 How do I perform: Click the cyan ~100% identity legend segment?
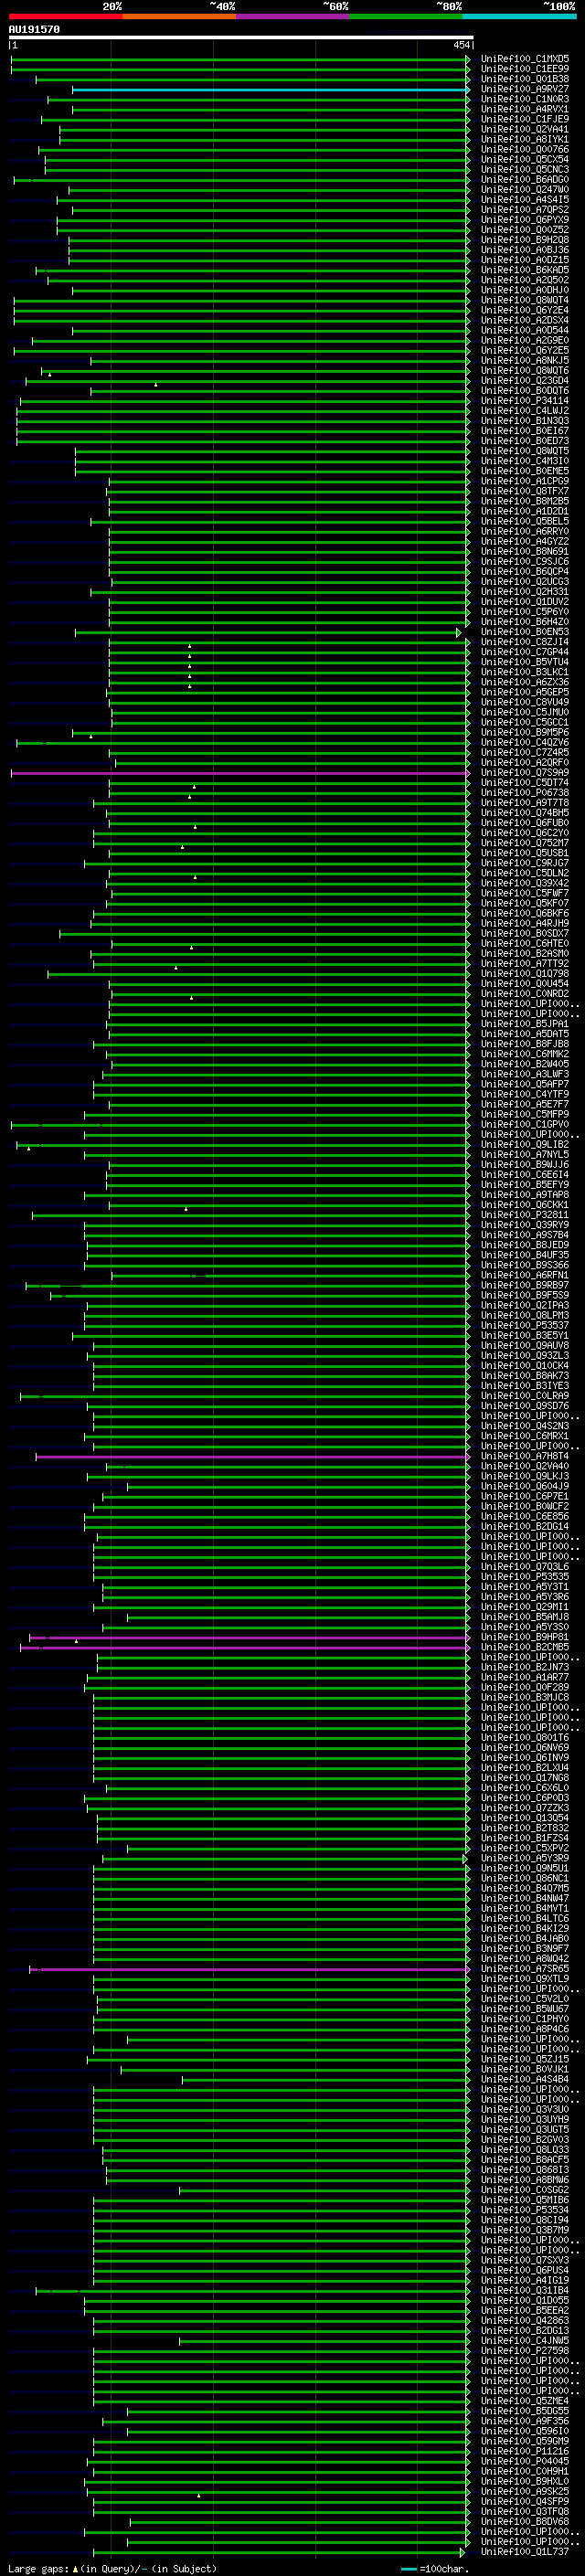tap(519, 16)
